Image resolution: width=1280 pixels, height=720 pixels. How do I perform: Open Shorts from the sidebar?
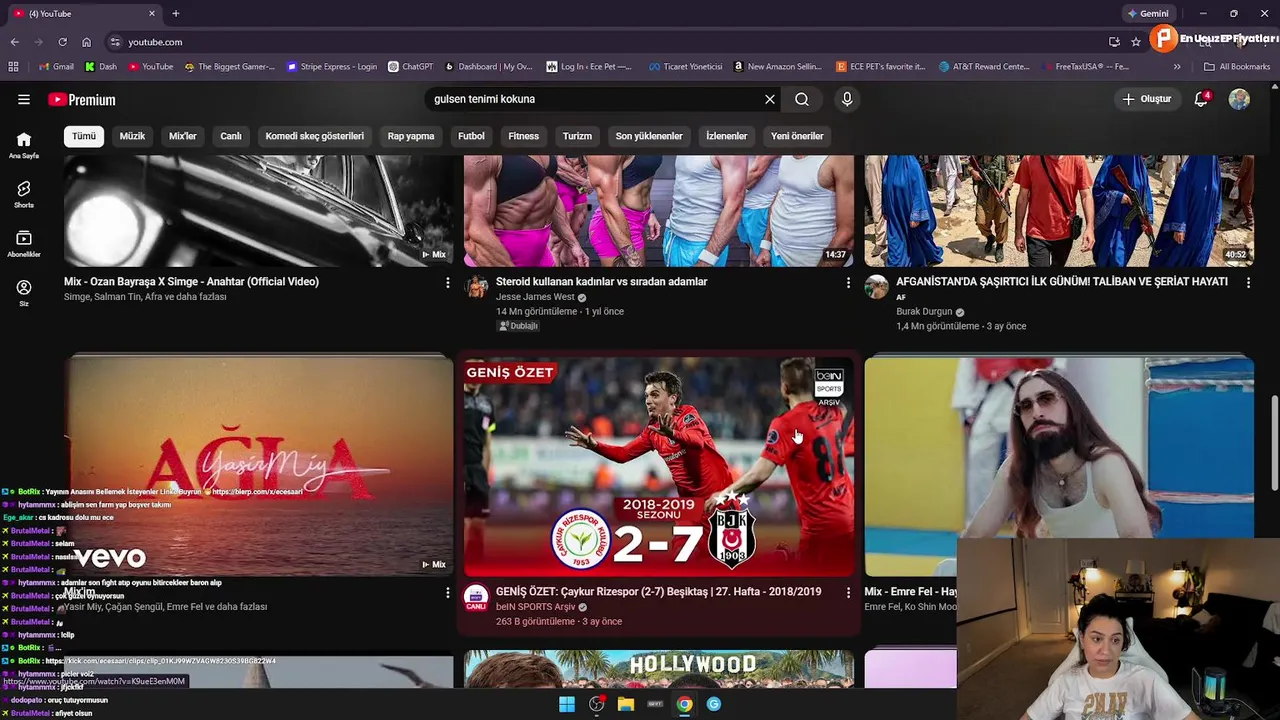click(24, 194)
